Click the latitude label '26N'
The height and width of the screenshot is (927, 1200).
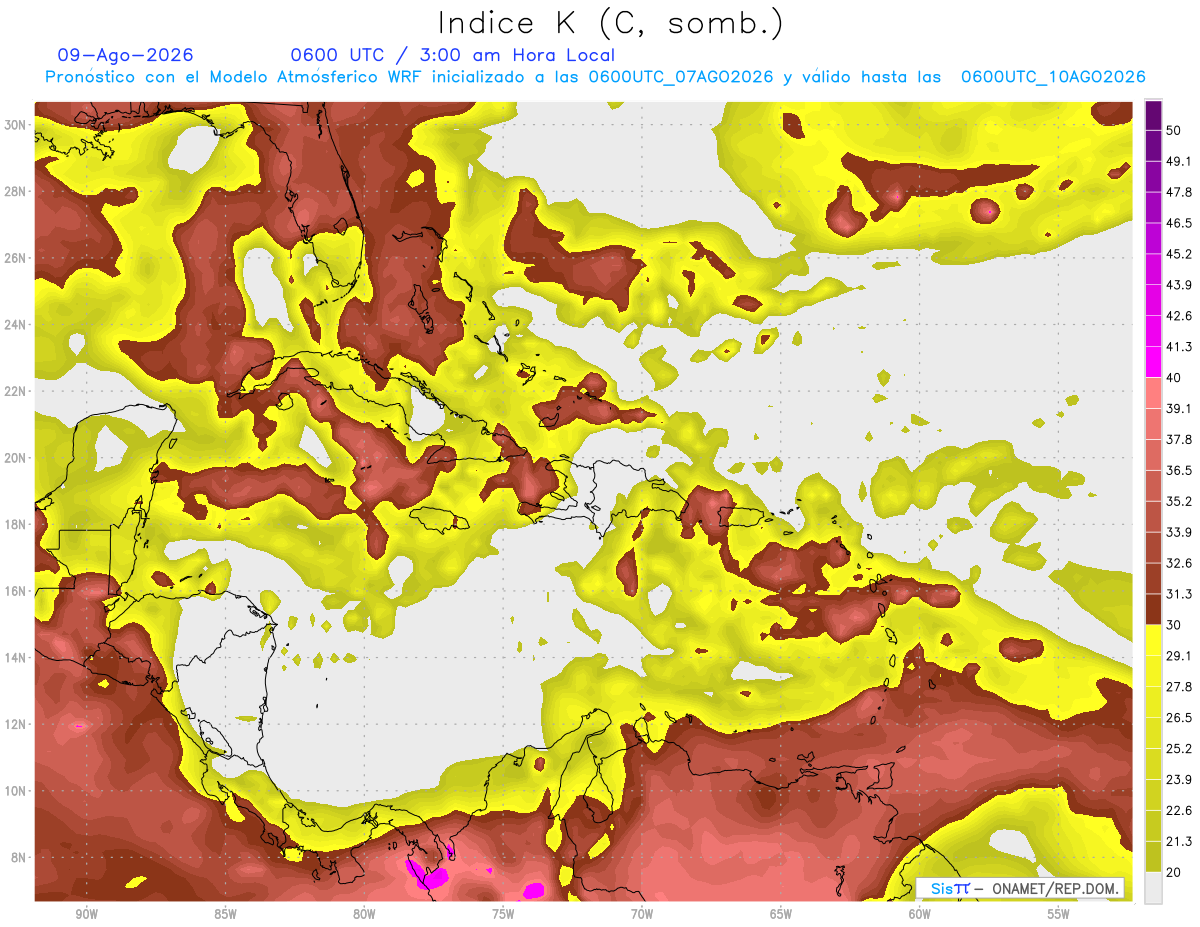coord(16,258)
